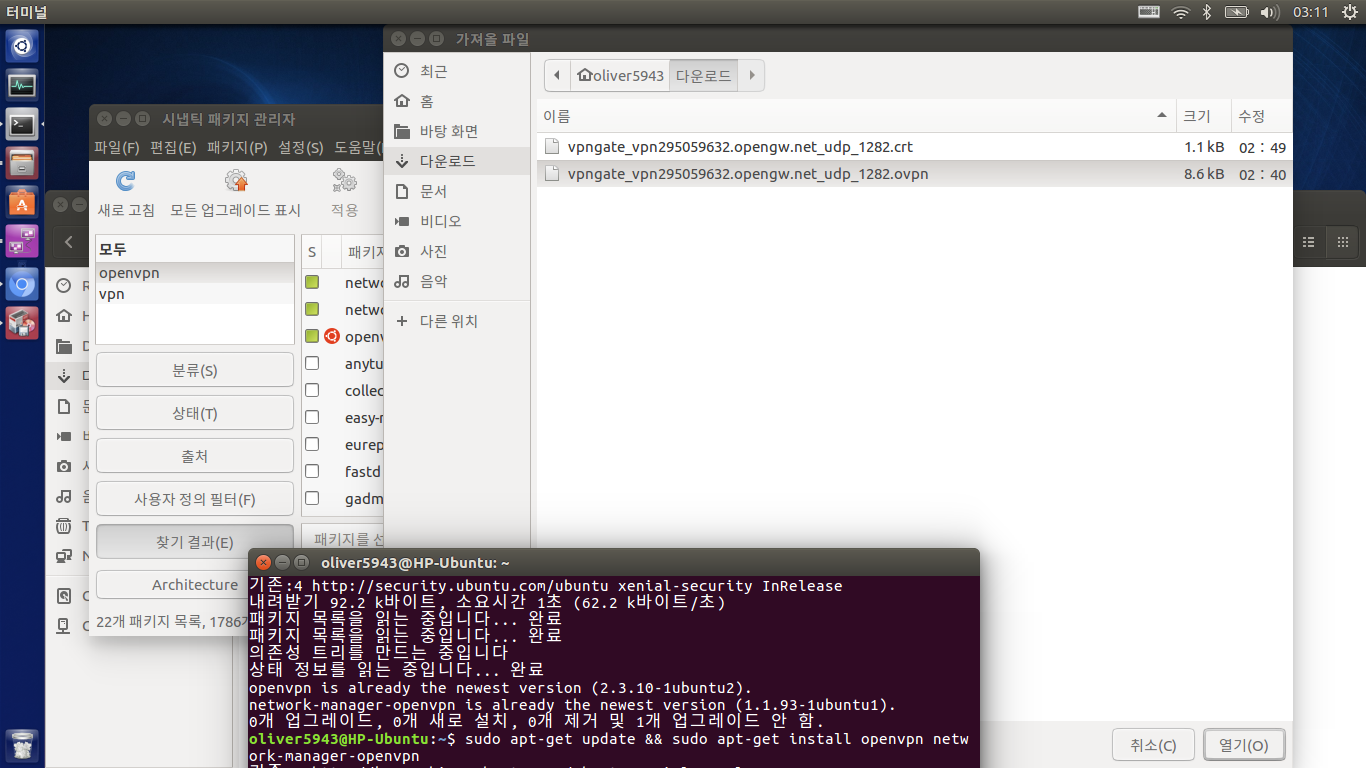The image size is (1366, 768).
Task: Open the Wi-Fi network indicator
Action: click(1180, 12)
